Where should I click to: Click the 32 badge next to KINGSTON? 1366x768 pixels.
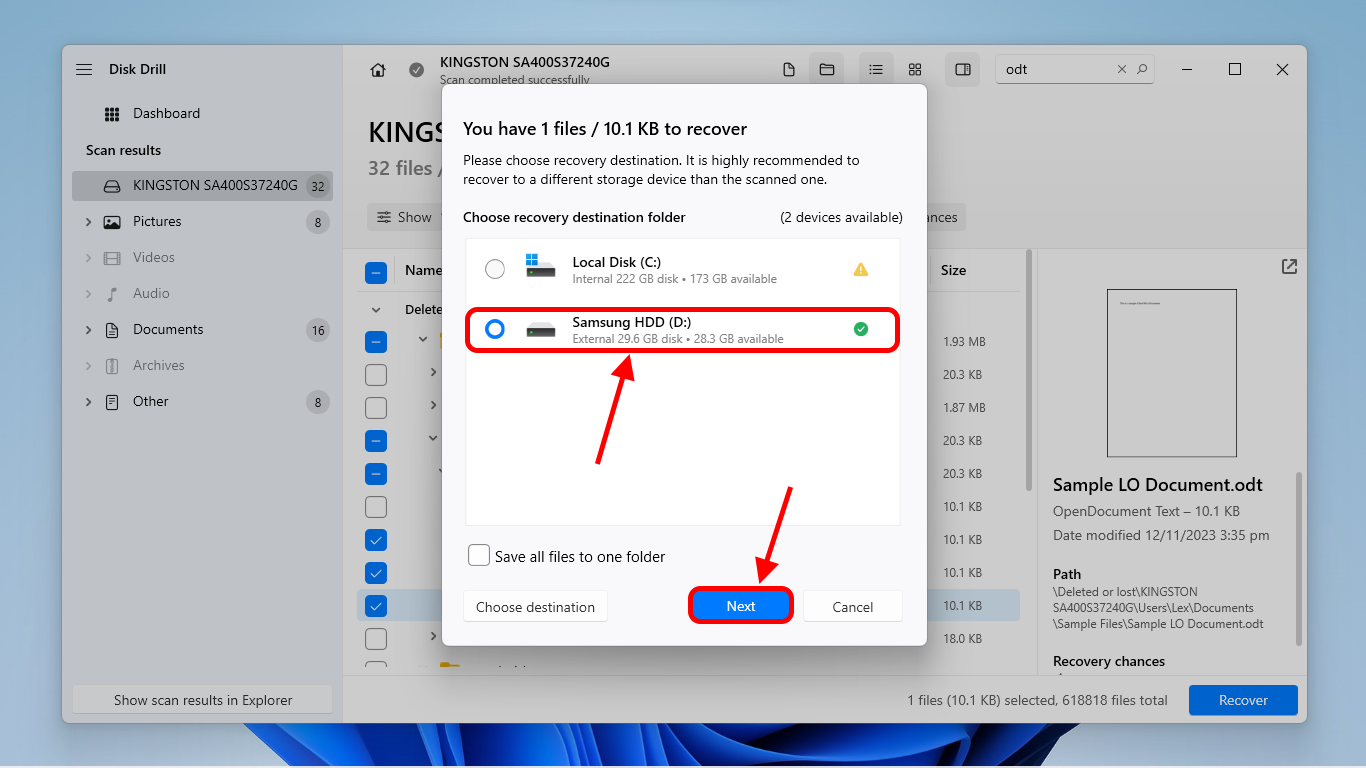(318, 186)
